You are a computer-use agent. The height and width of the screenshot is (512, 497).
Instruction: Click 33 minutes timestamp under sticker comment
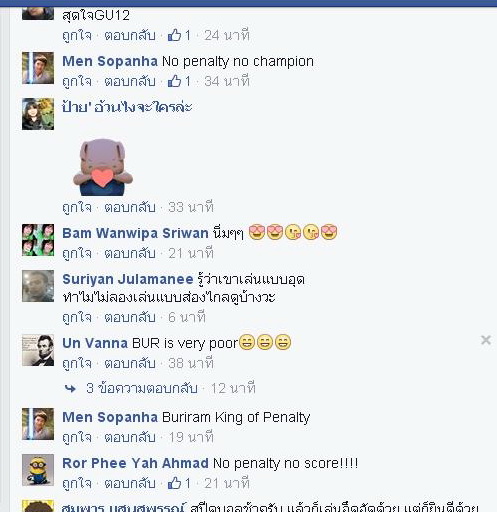[x=191, y=207]
